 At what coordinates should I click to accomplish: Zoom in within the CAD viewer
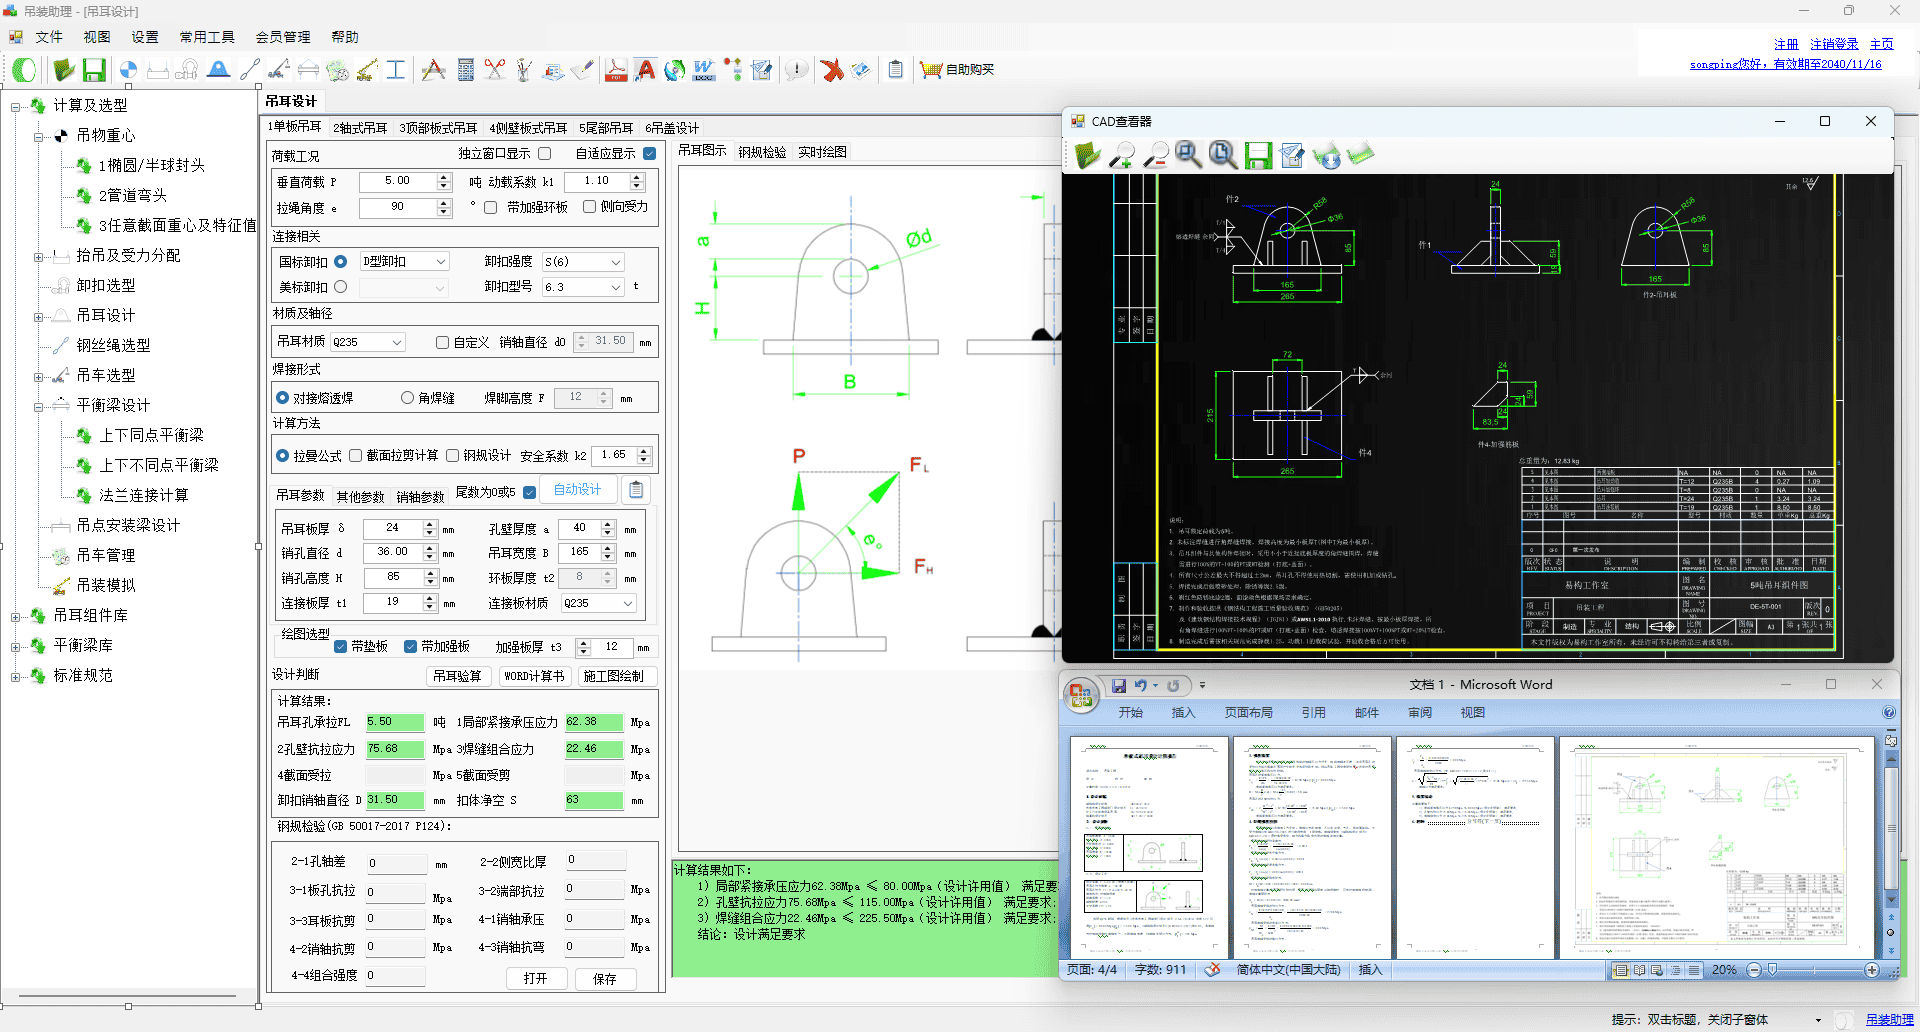1121,155
